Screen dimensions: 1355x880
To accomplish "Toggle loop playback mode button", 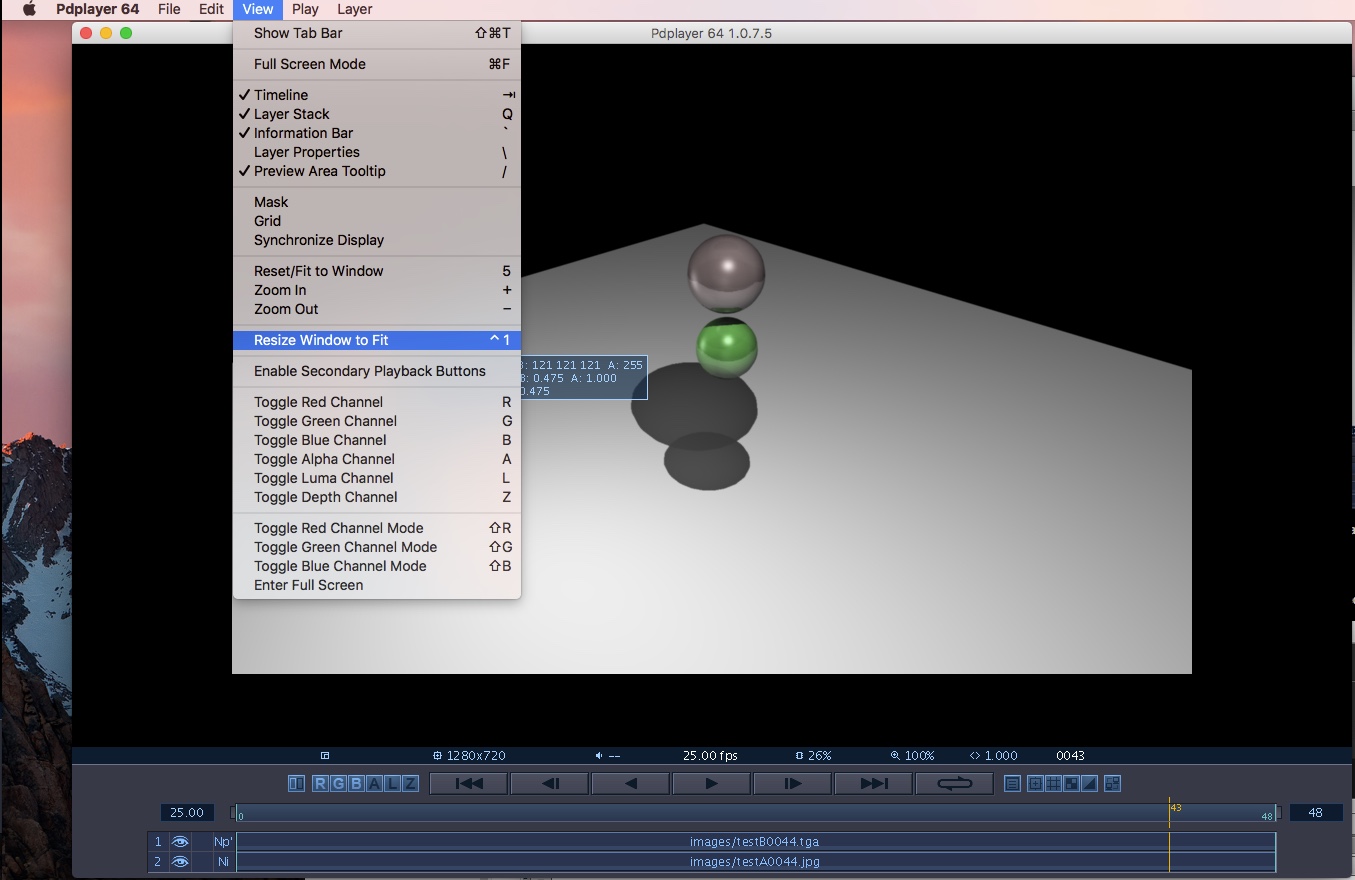I will point(955,784).
